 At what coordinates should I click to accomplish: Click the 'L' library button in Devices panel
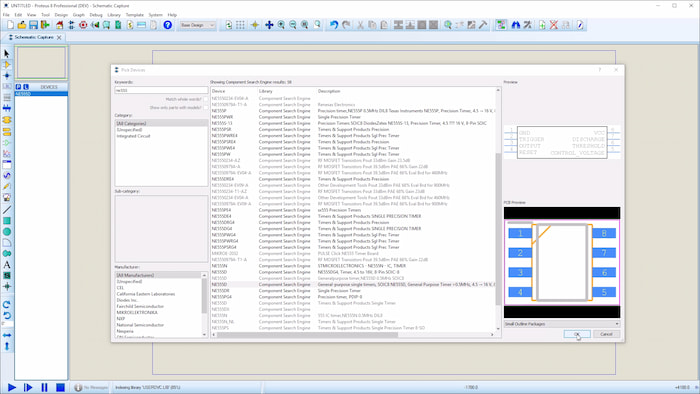(x=25, y=87)
